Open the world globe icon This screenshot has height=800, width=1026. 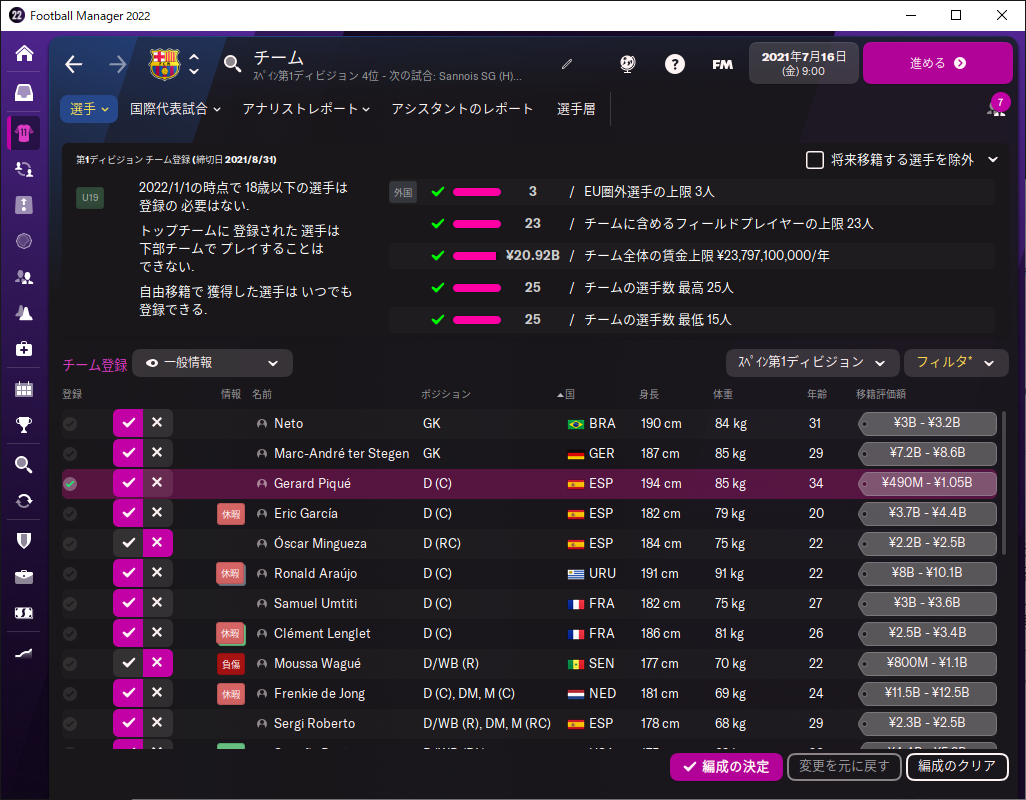tap(628, 64)
